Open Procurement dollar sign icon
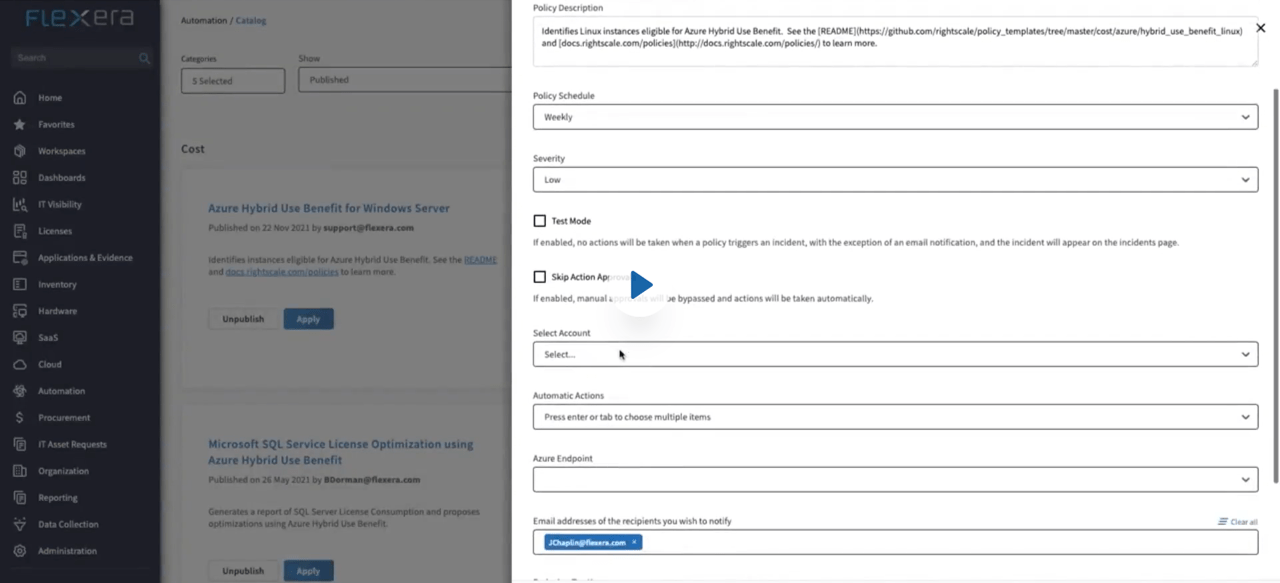1280x583 pixels. coord(20,418)
